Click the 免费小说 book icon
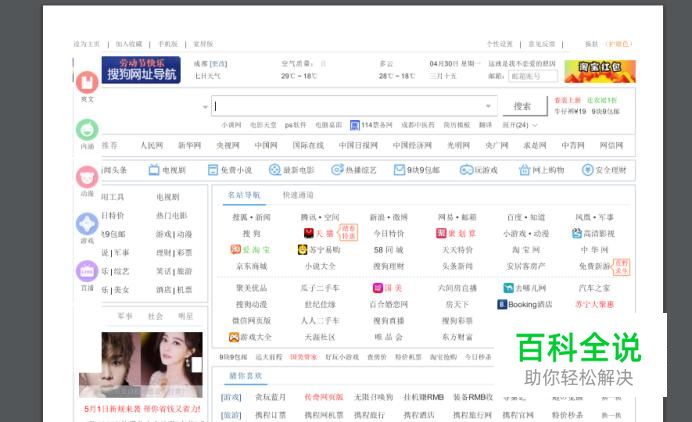This screenshot has width=692, height=422. pyautogui.click(x=213, y=170)
